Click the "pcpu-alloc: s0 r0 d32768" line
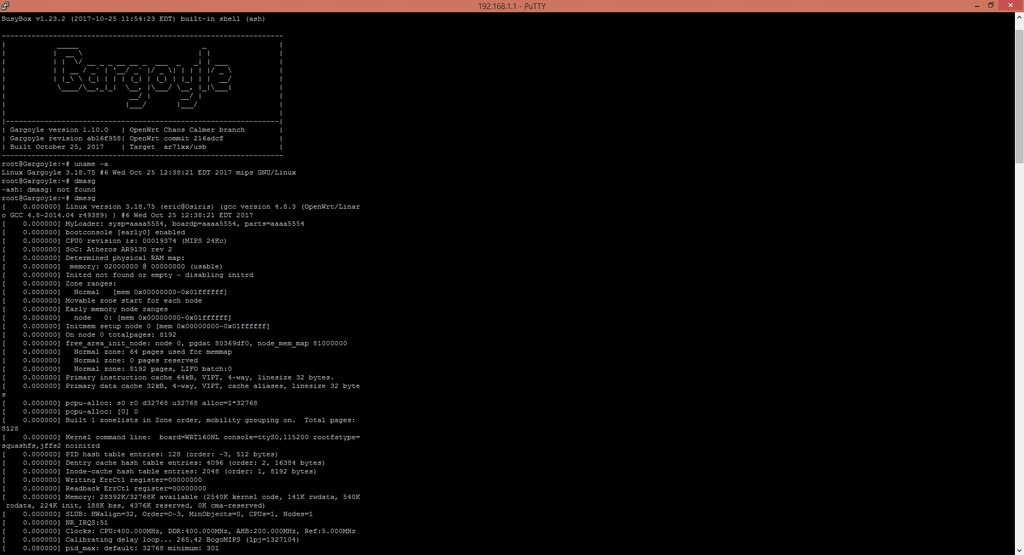Image resolution: width=1024 pixels, height=555 pixels. [x=129, y=403]
